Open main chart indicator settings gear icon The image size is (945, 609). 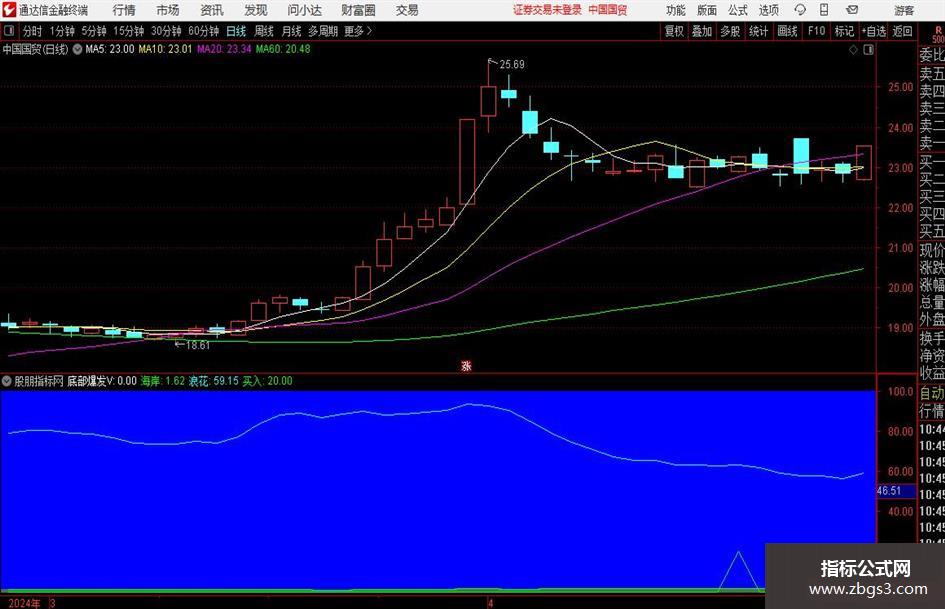[77, 49]
